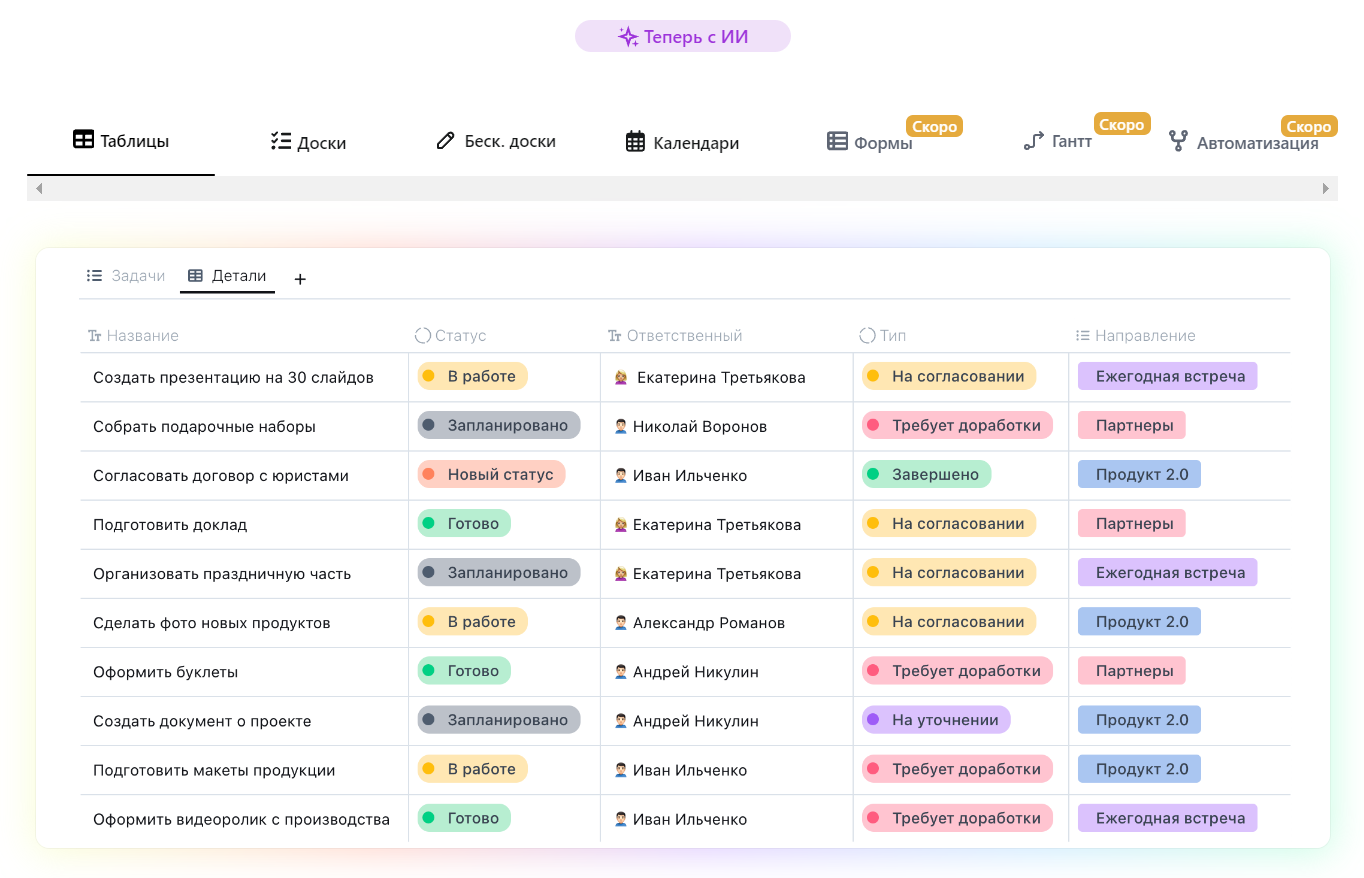
Task: Open the Завершено type dropdown
Action: [925, 474]
